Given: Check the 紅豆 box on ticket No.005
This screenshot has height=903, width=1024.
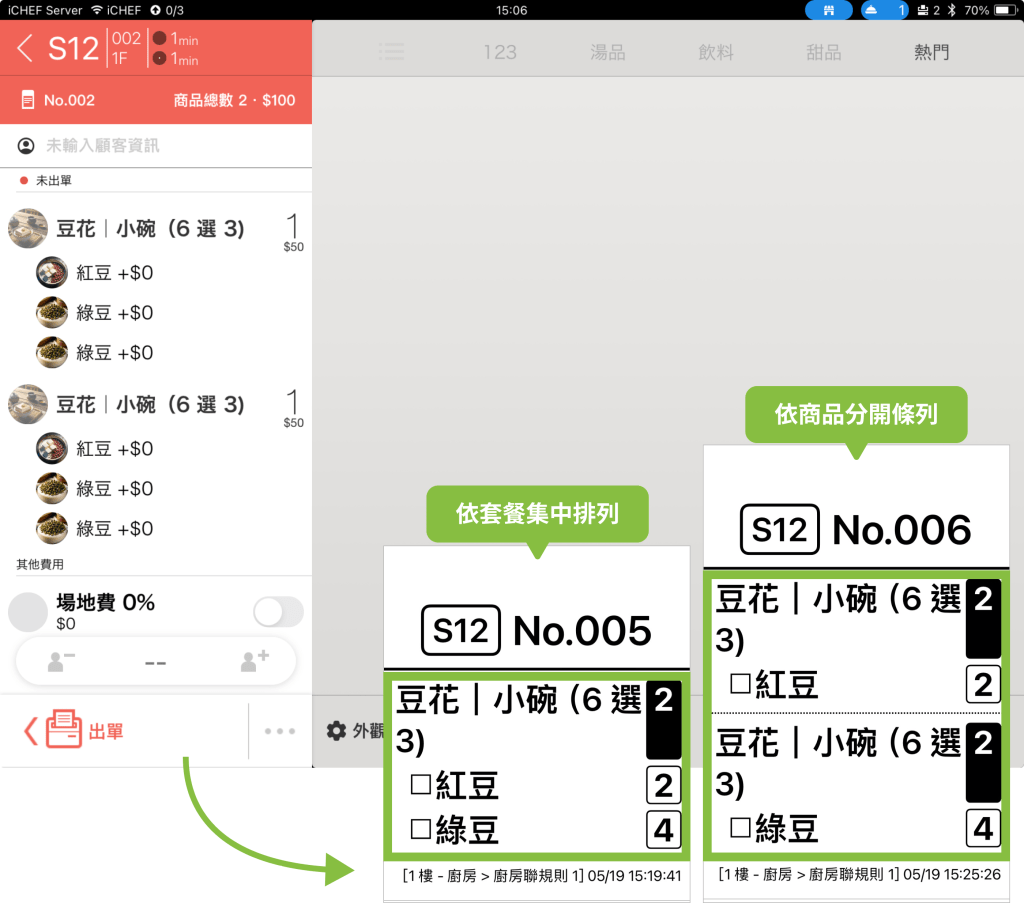Looking at the screenshot, I should 421,785.
